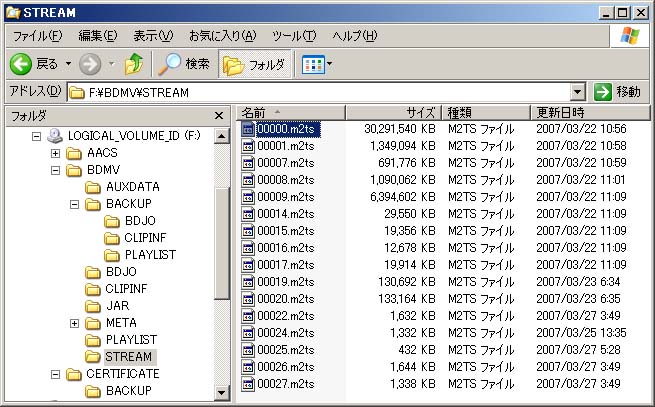
Task: Open the Back button history dropdown arrow
Action: point(68,64)
